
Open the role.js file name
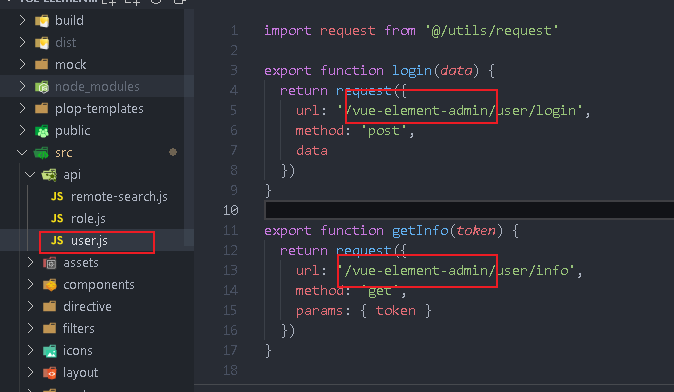point(88,219)
